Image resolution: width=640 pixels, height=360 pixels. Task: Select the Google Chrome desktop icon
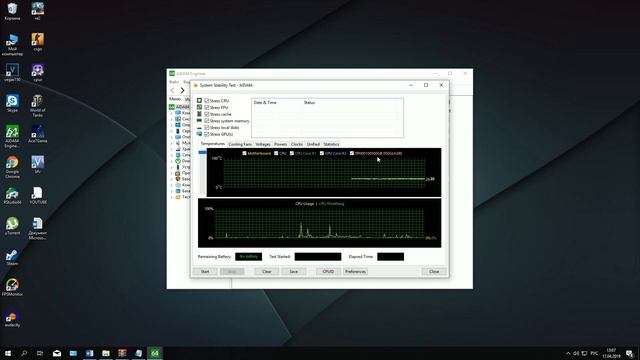click(x=12, y=167)
